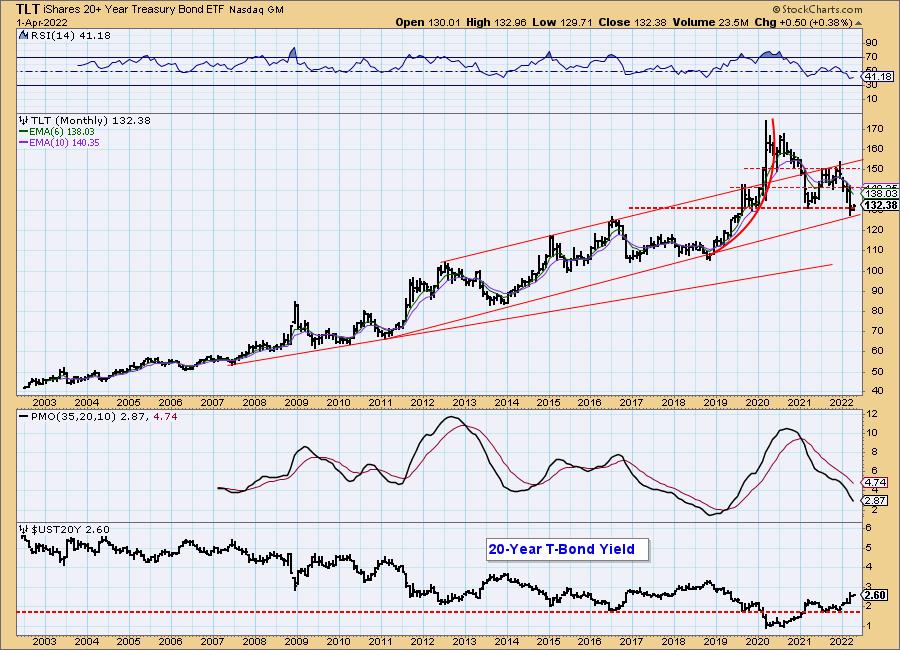The width and height of the screenshot is (900, 650).
Task: Click the purple EMA(10) legend line
Action: (x=24, y=142)
